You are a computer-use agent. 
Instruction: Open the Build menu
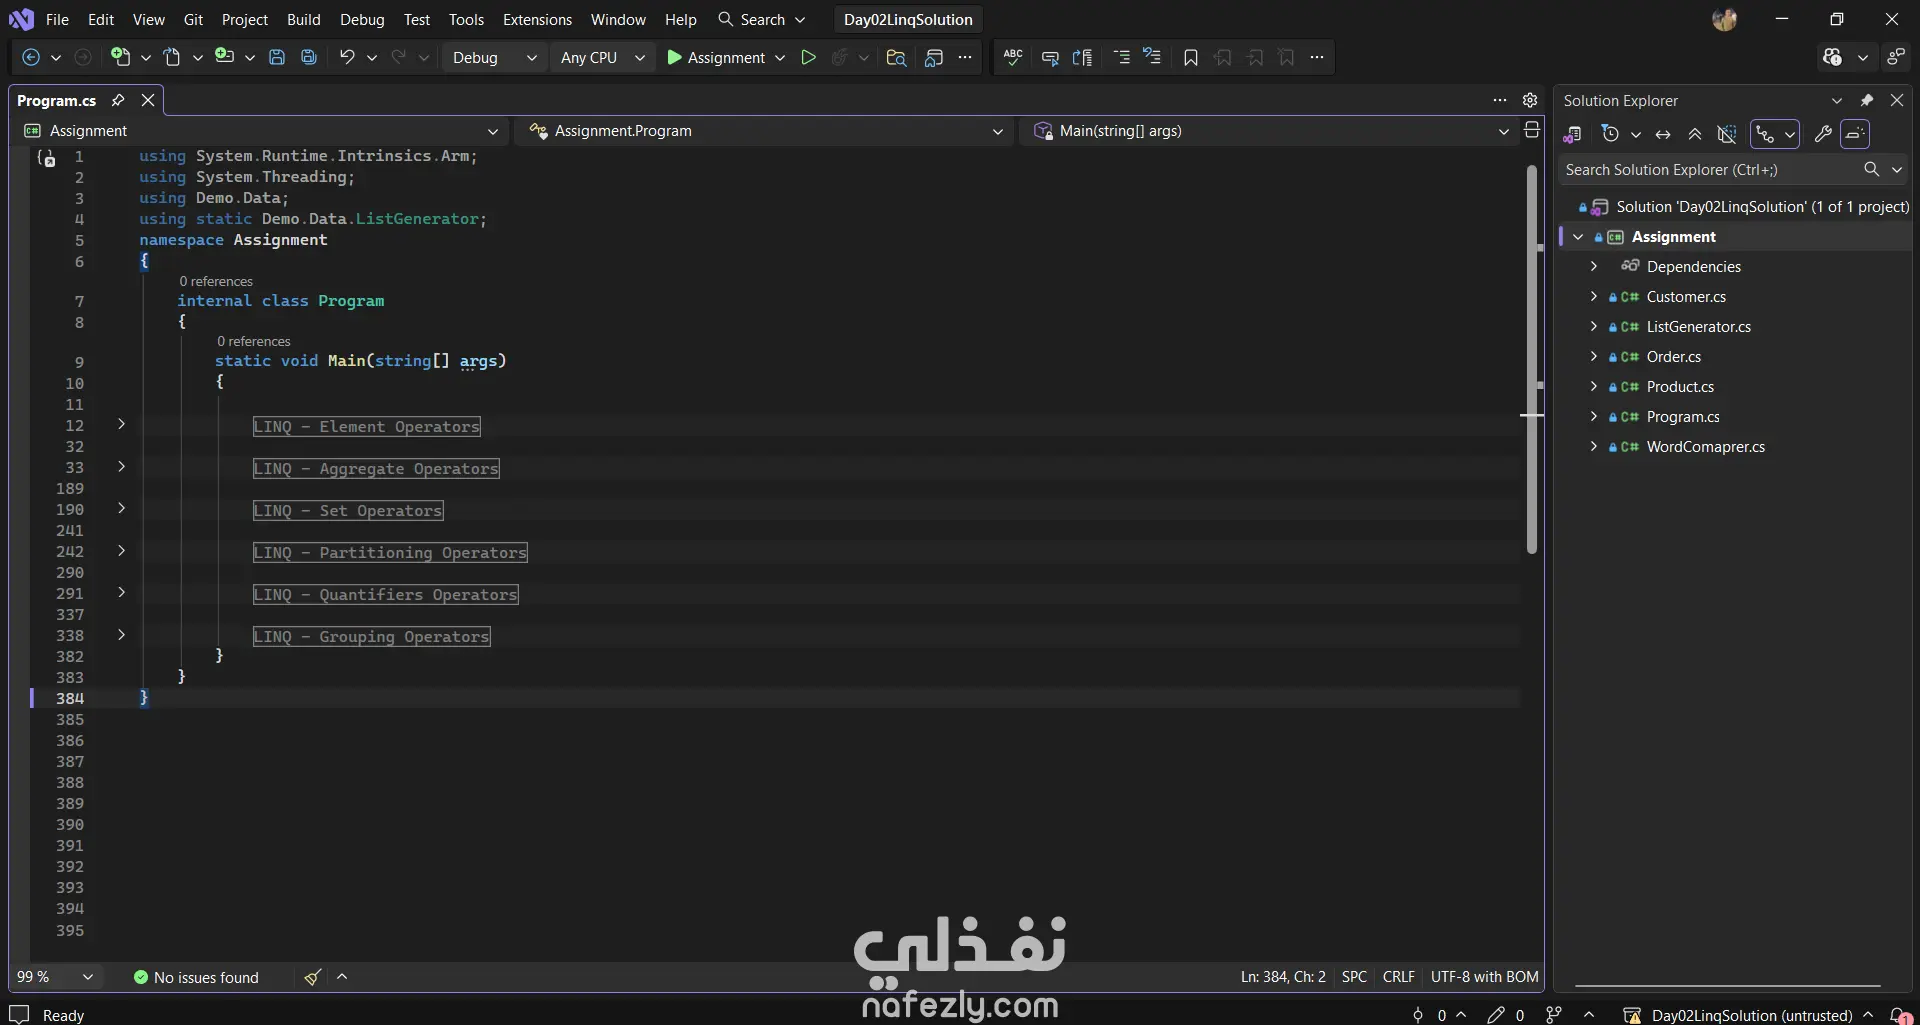303,19
